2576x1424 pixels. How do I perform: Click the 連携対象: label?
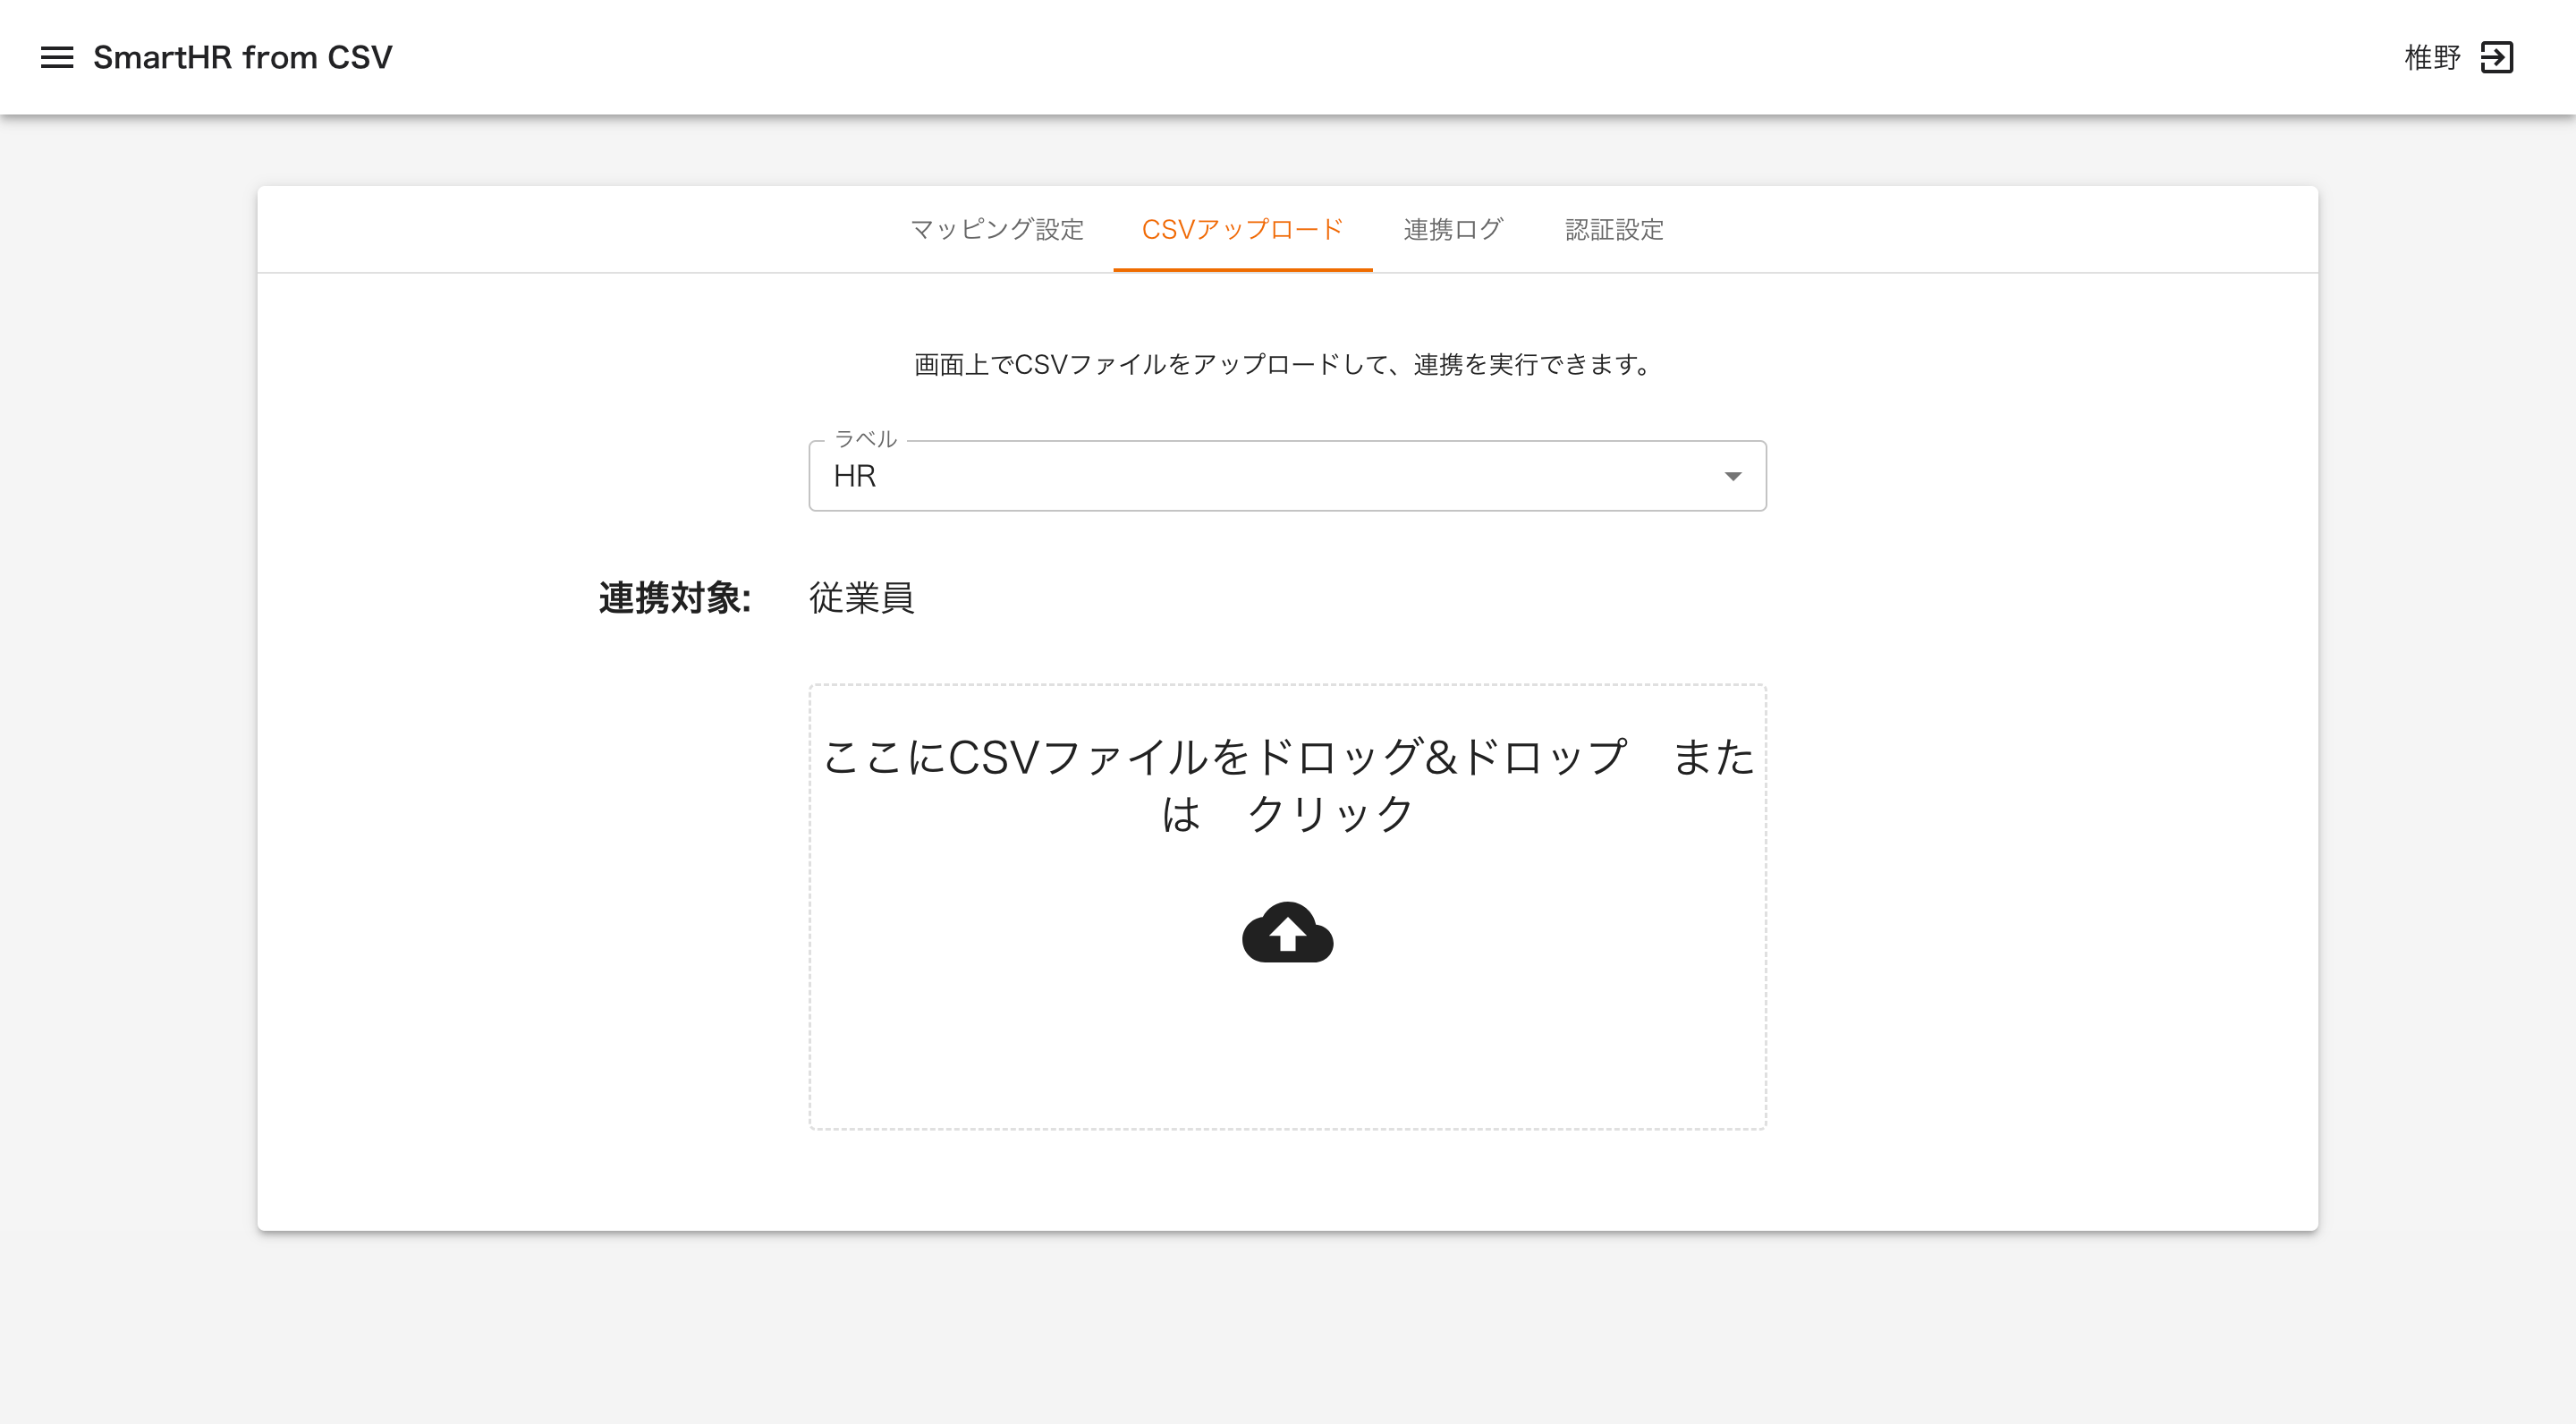click(675, 597)
